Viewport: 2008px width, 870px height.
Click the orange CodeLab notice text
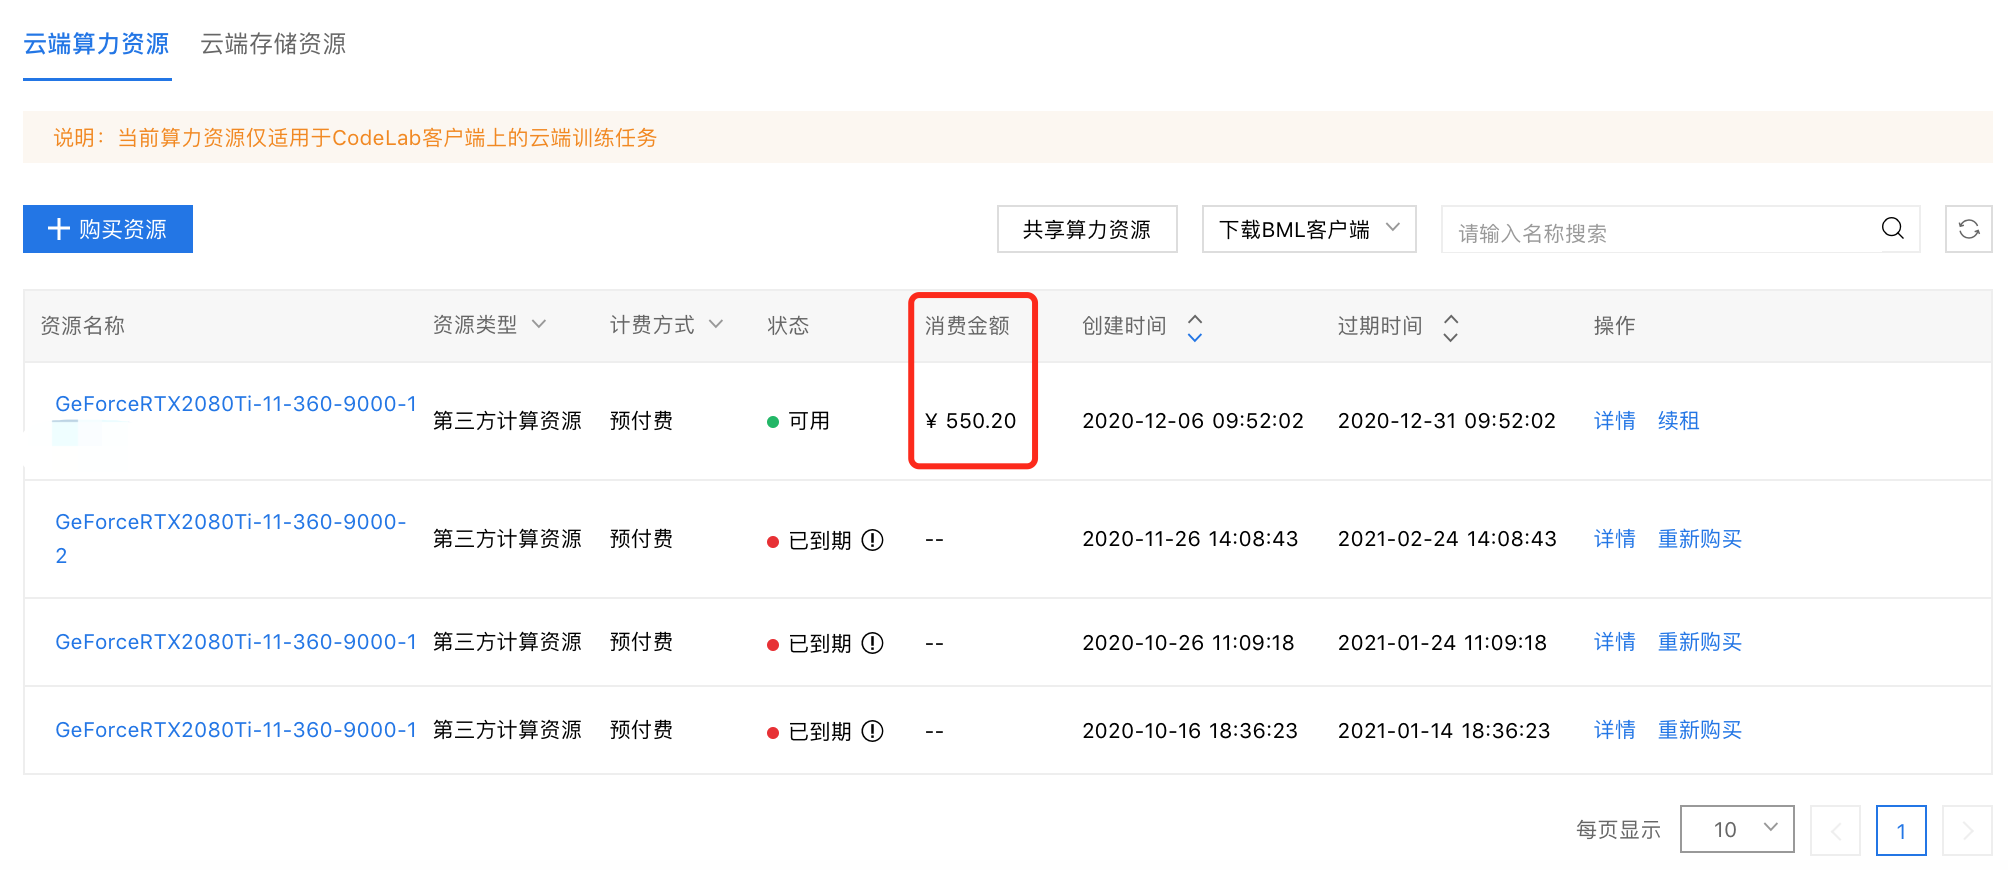355,138
